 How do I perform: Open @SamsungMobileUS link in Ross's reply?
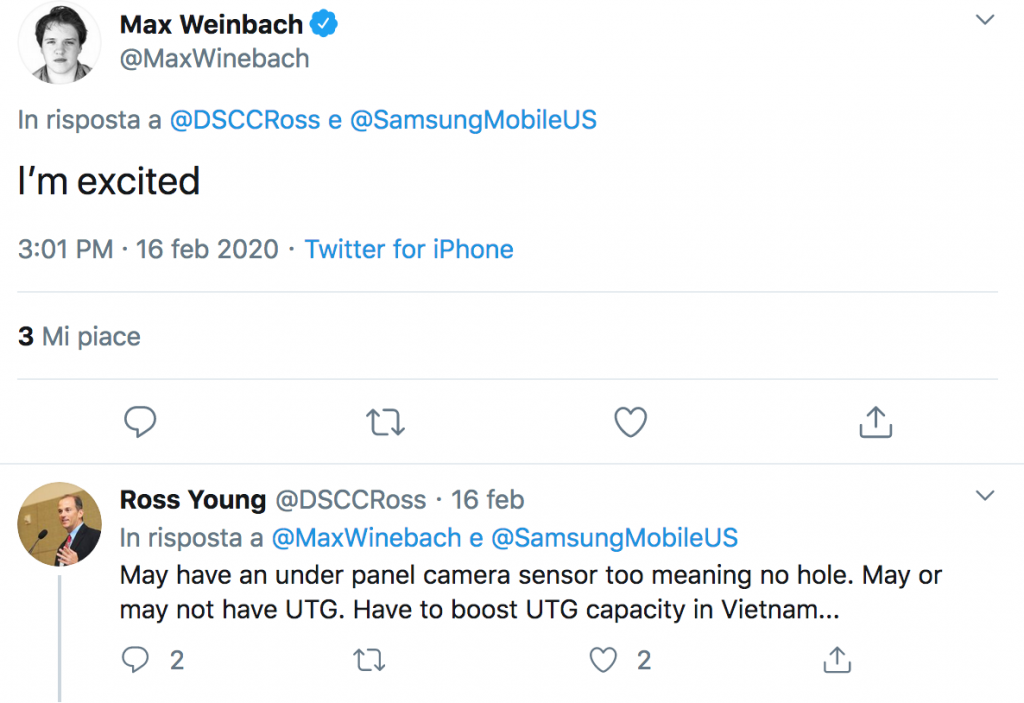click(x=615, y=537)
